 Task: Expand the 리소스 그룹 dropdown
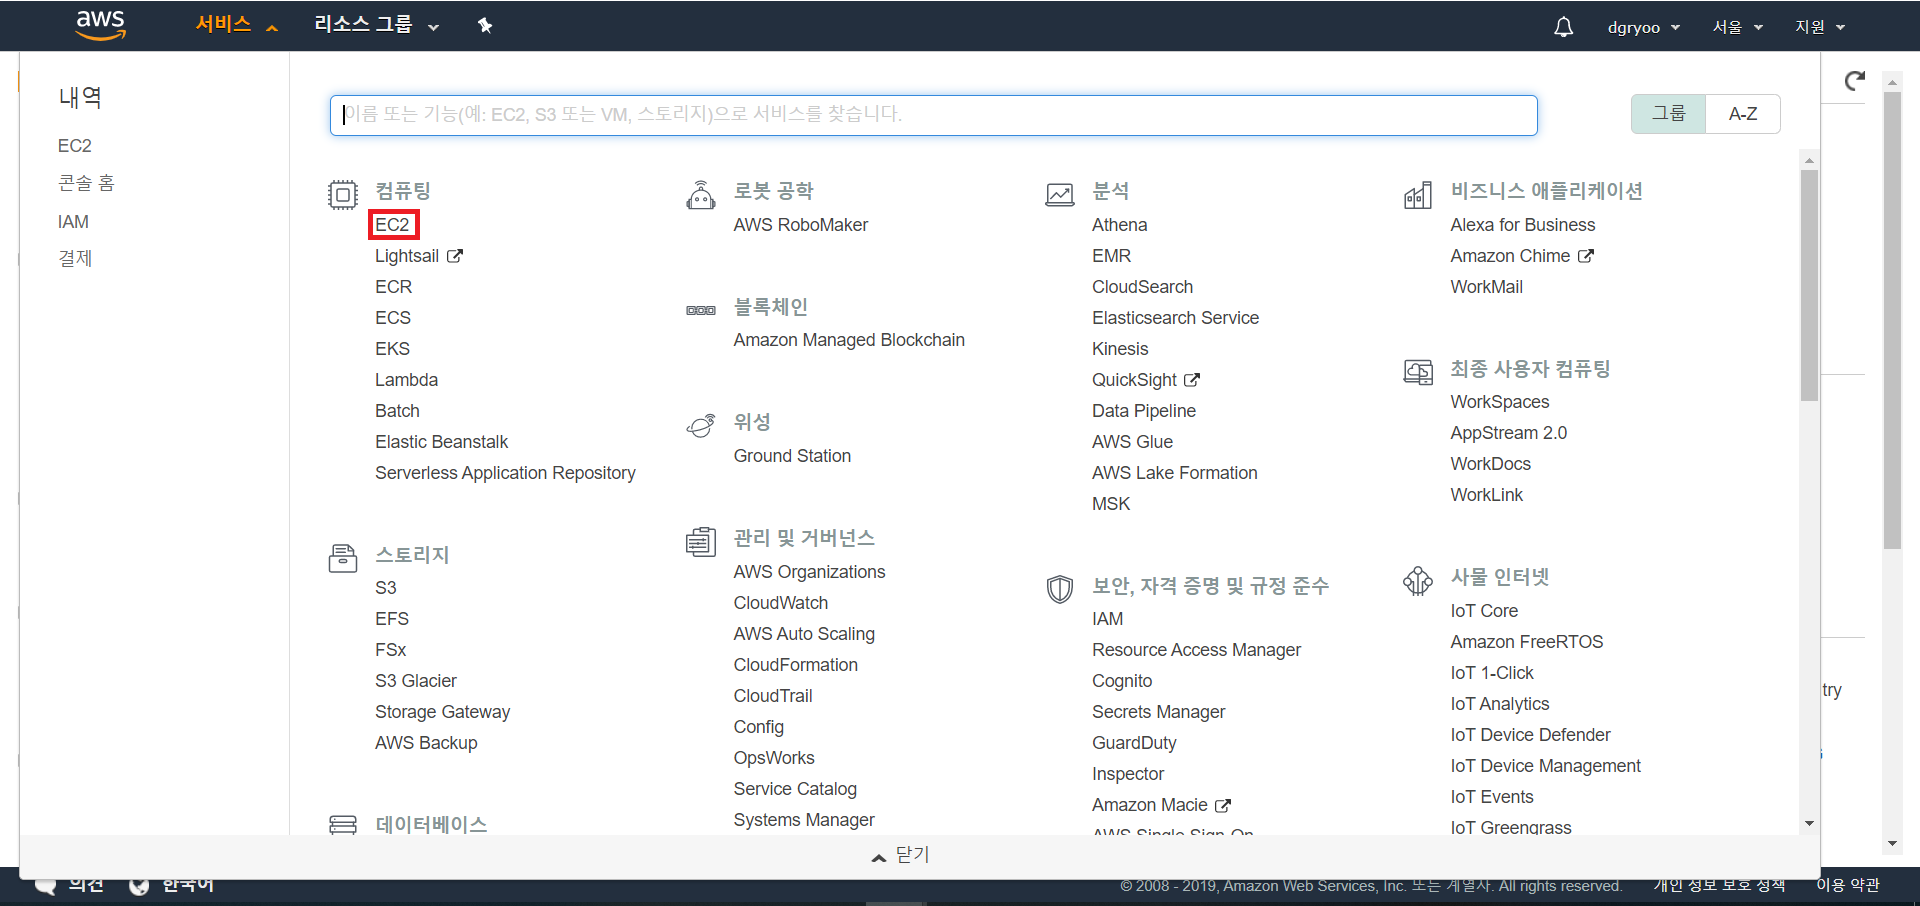tap(377, 25)
